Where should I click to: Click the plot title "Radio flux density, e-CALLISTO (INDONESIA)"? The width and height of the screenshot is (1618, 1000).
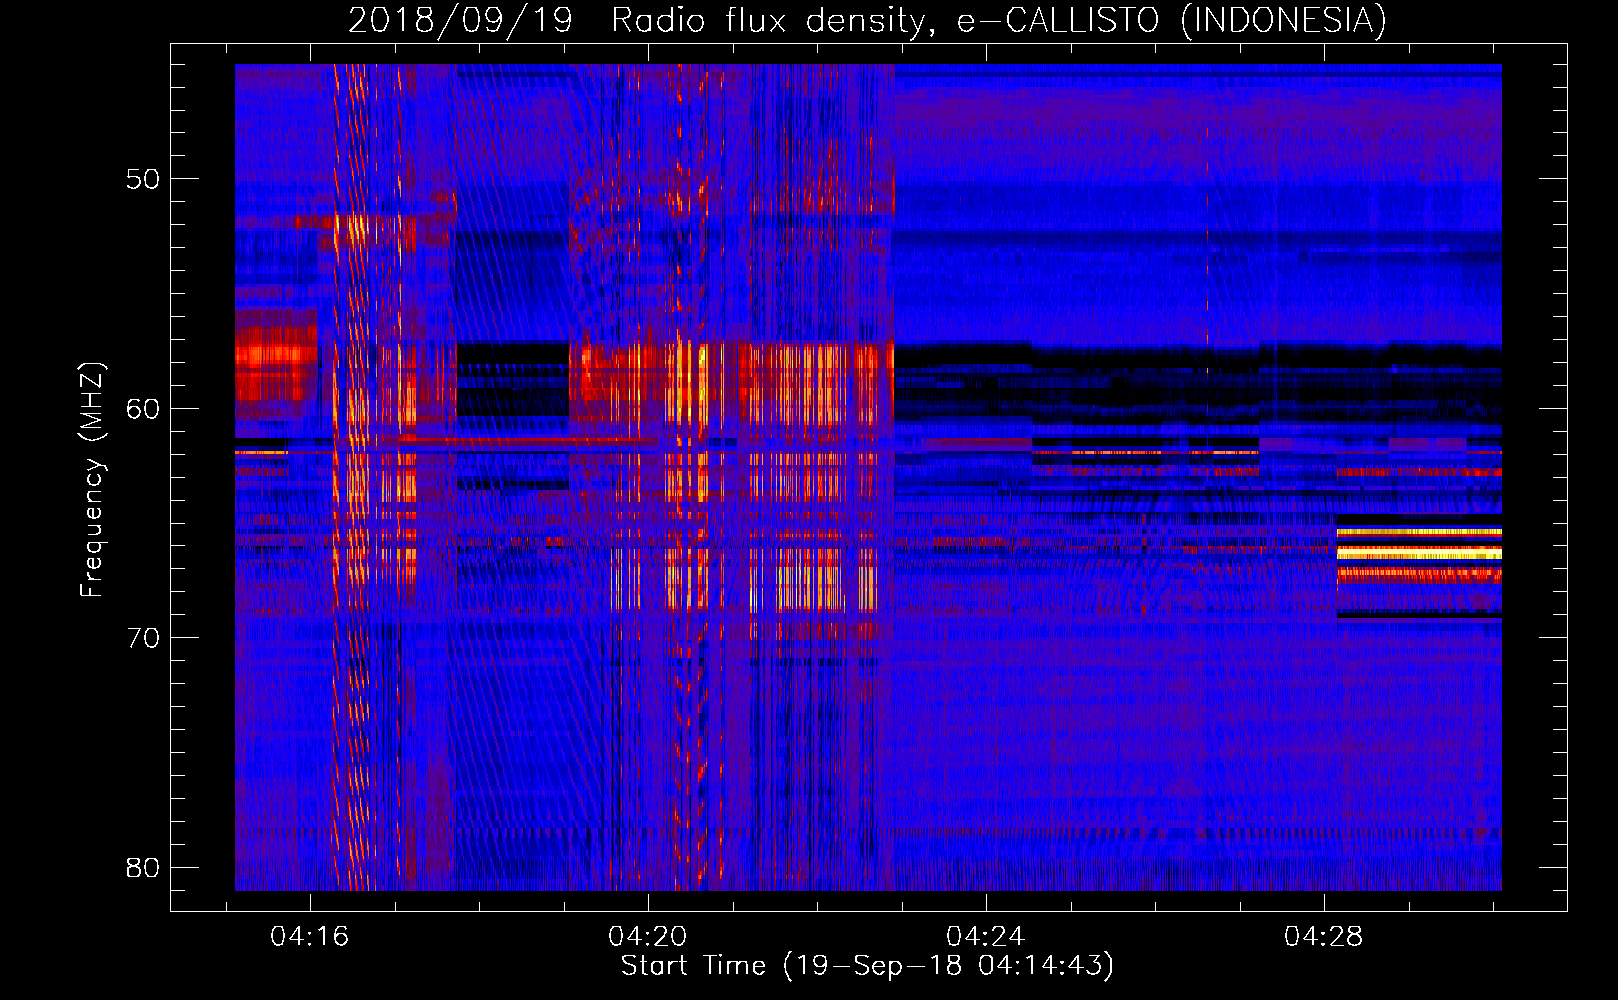pyautogui.click(x=999, y=21)
